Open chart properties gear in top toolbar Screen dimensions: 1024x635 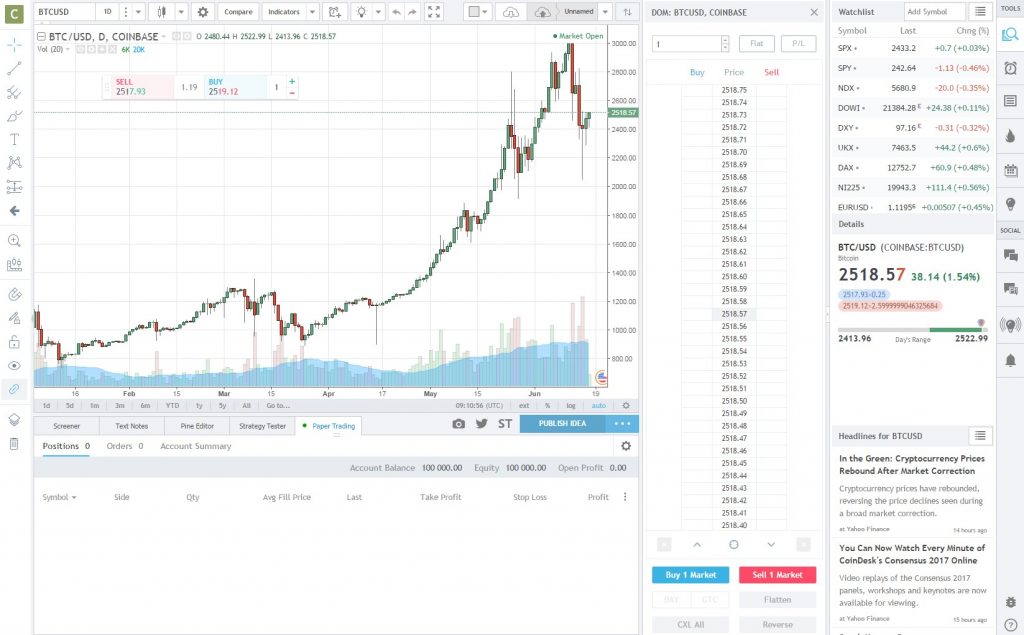point(203,12)
